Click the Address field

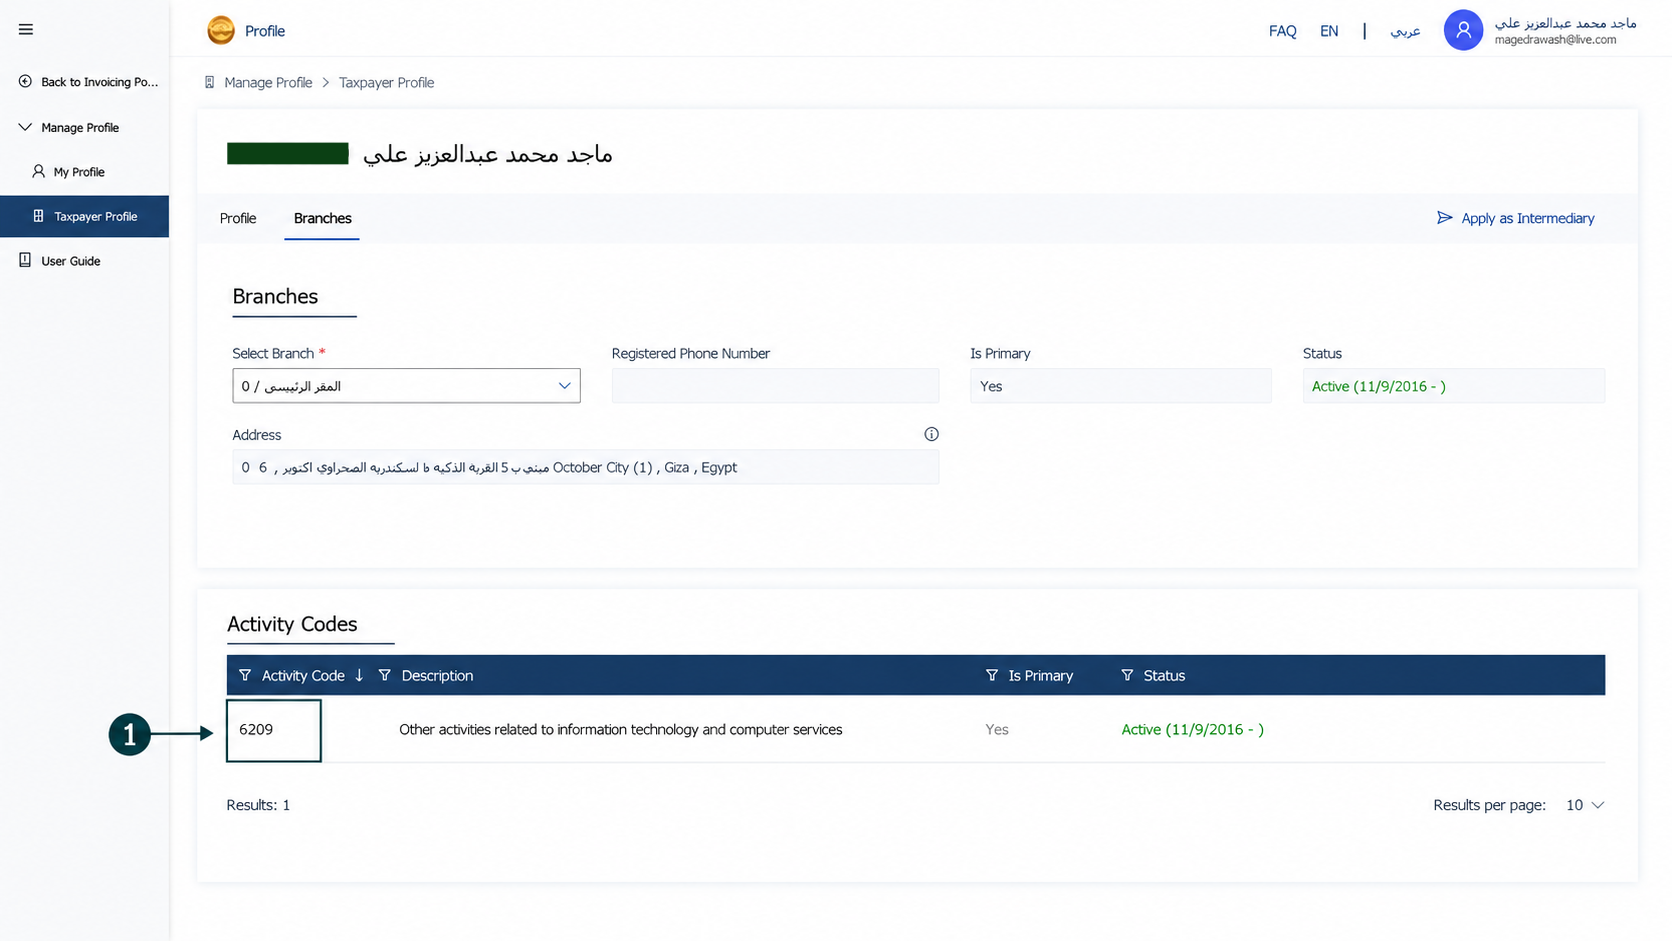[x=585, y=467]
